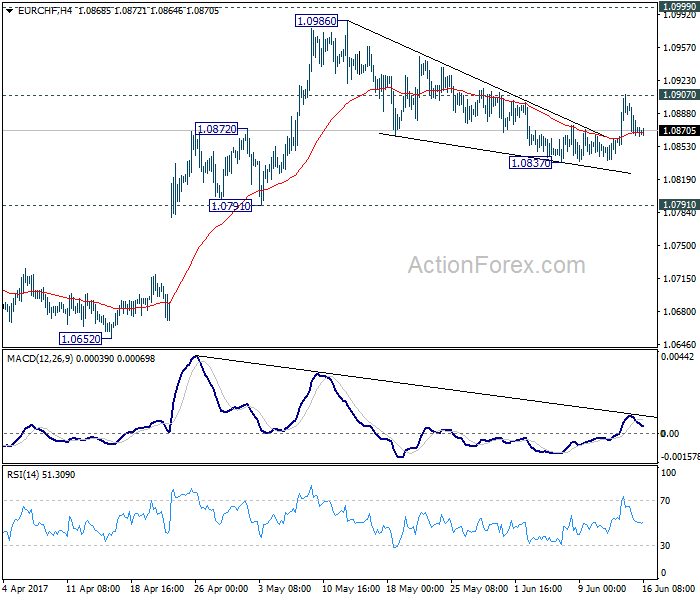Click the 1.07500 price axis label
Screen dimensions: 700x600
pyautogui.click(x=679, y=246)
